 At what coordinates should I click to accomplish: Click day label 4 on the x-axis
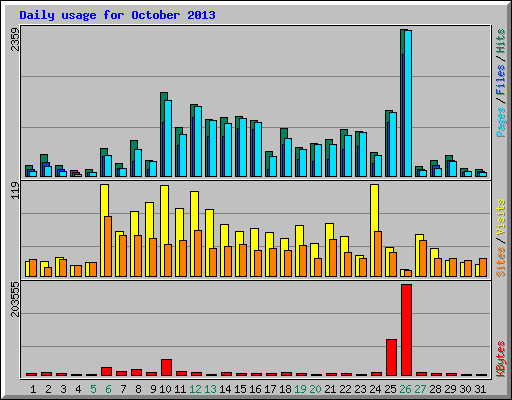(x=78, y=389)
